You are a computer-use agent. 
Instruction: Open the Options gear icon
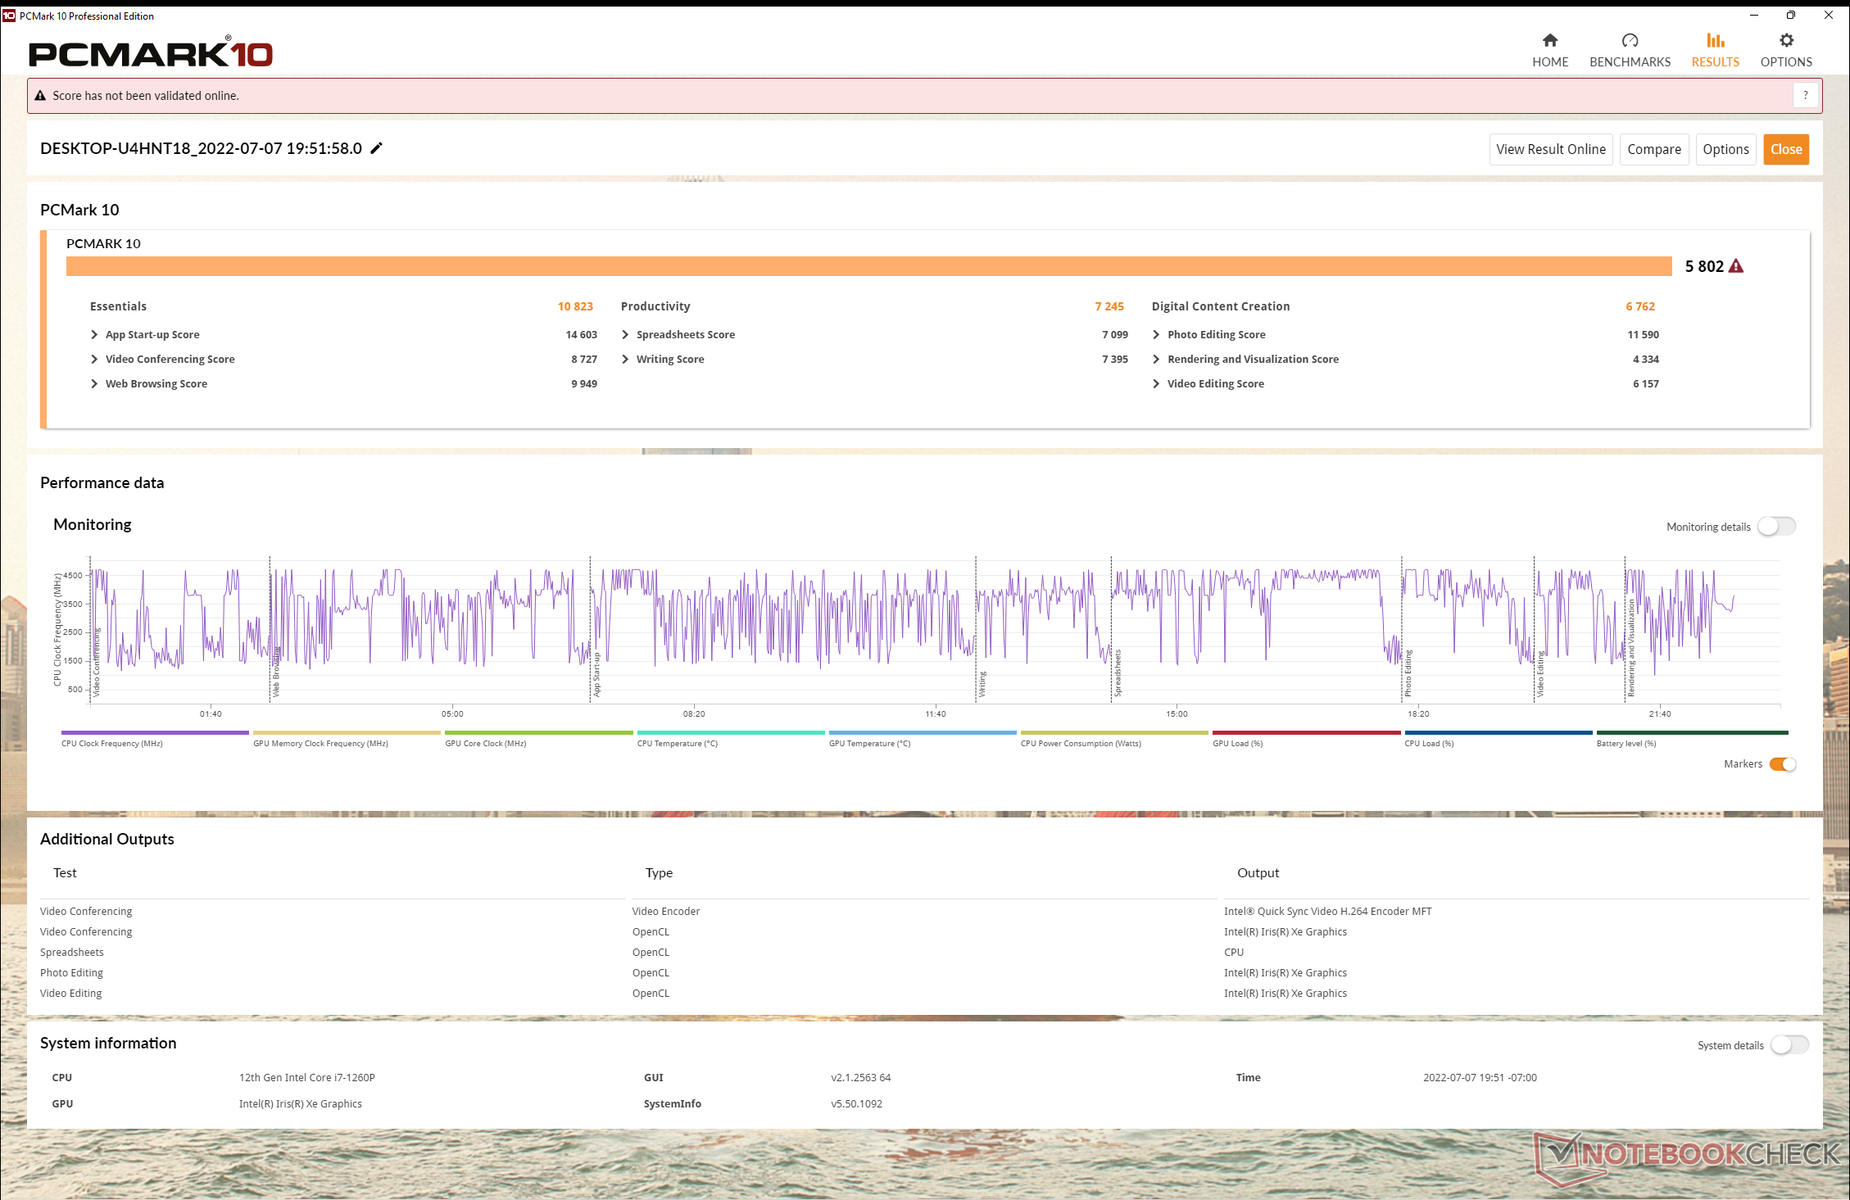1786,40
